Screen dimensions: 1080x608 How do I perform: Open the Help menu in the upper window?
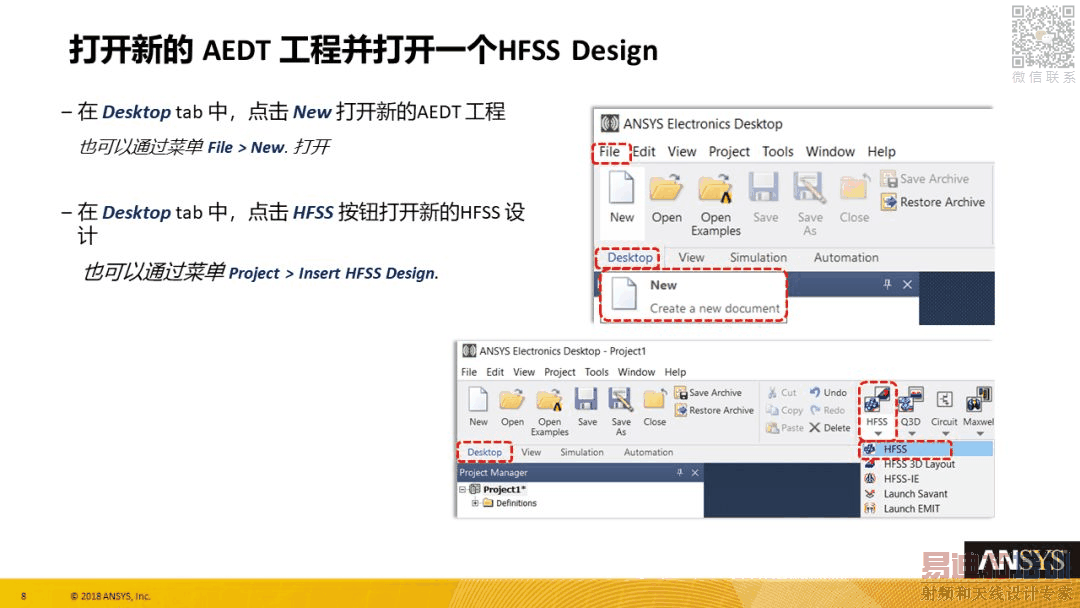[881, 151]
